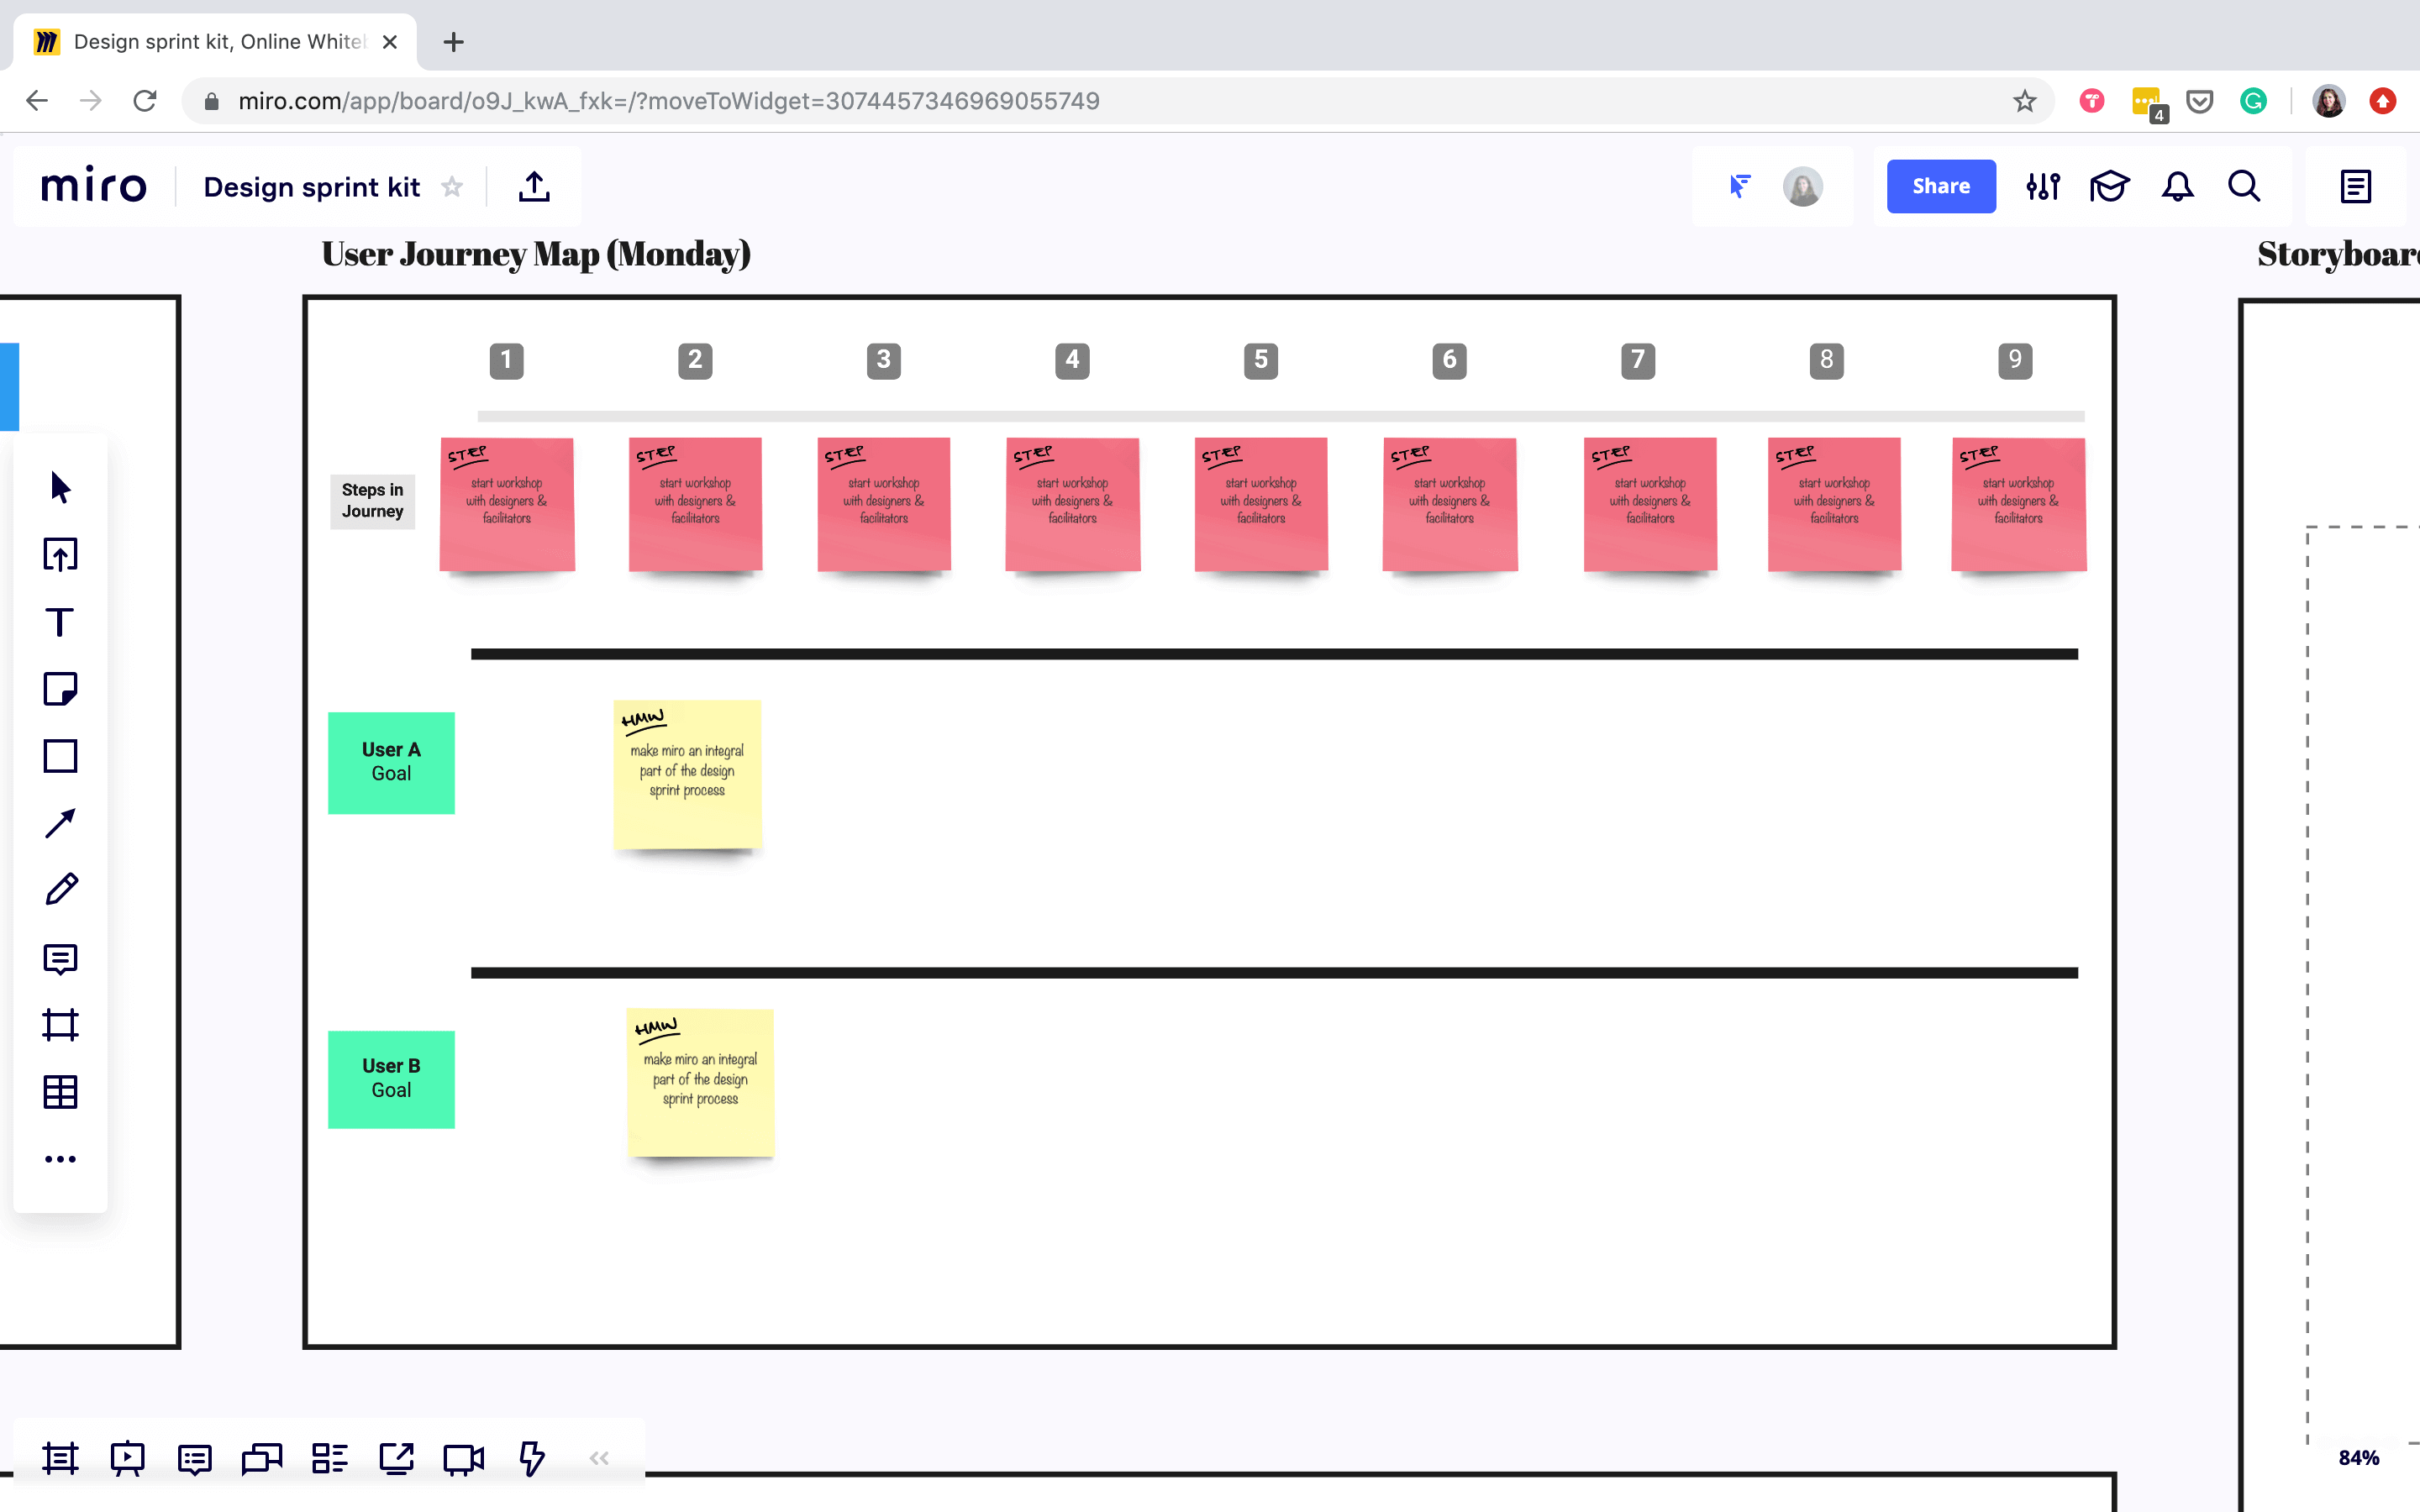Open the Grammarly extension icon
The width and height of the screenshot is (2420, 1512).
[2253, 101]
